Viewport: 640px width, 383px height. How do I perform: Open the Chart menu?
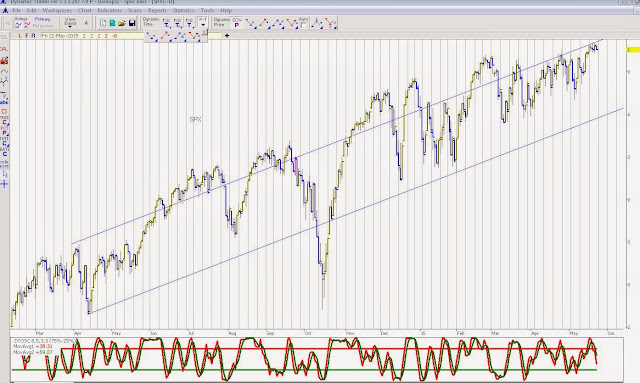[85, 10]
